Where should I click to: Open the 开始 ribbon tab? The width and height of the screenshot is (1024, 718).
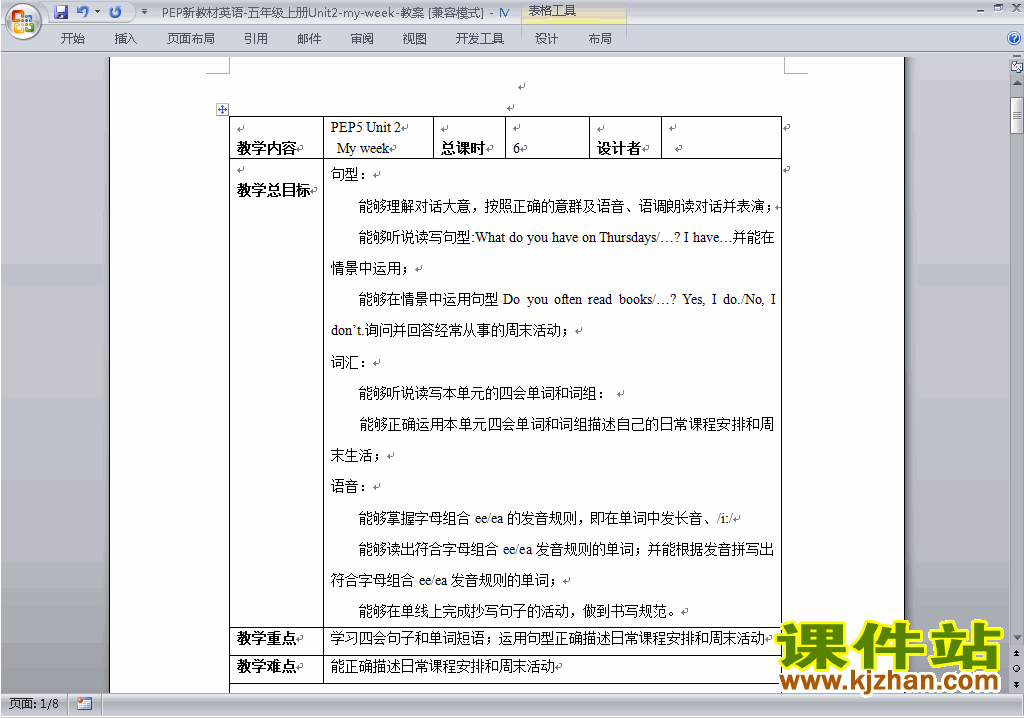[72, 39]
